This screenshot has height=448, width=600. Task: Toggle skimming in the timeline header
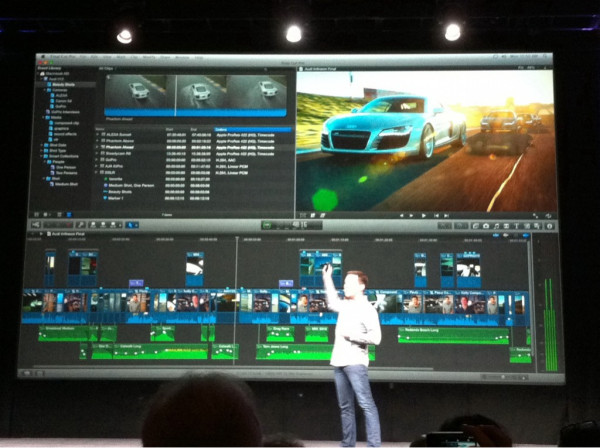click(x=496, y=235)
